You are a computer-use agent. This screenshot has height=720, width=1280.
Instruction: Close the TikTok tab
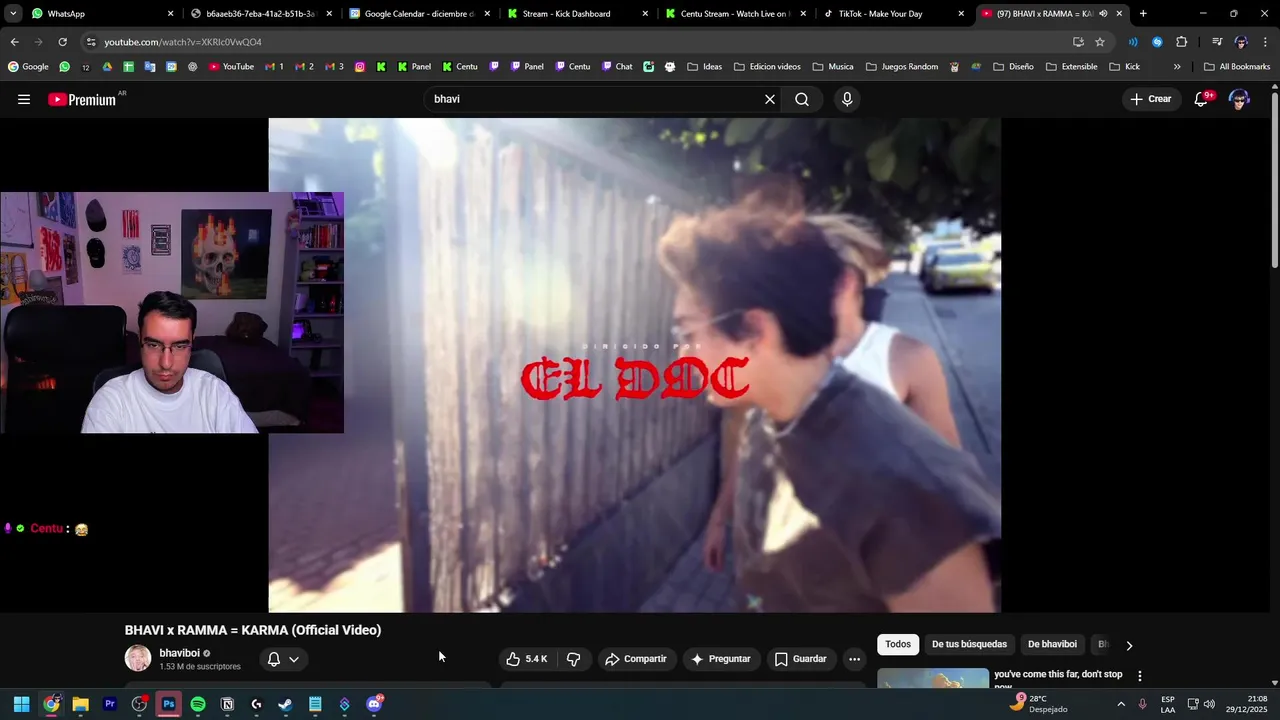click(961, 14)
